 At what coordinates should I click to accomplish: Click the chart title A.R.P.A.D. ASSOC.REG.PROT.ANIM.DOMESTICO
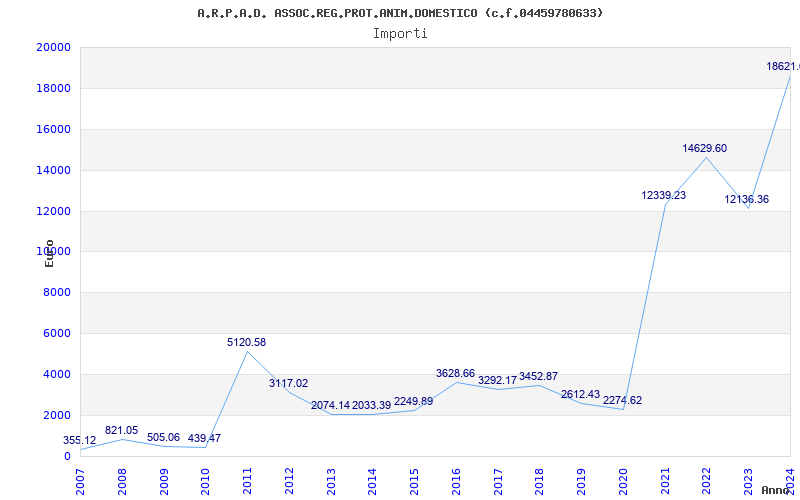coord(400,13)
